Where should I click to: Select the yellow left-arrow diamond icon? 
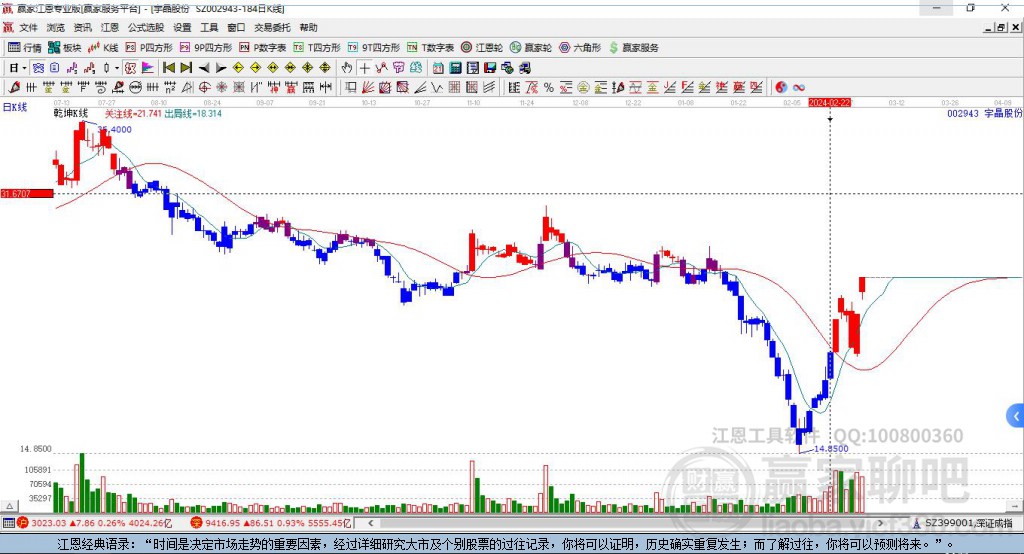point(238,68)
